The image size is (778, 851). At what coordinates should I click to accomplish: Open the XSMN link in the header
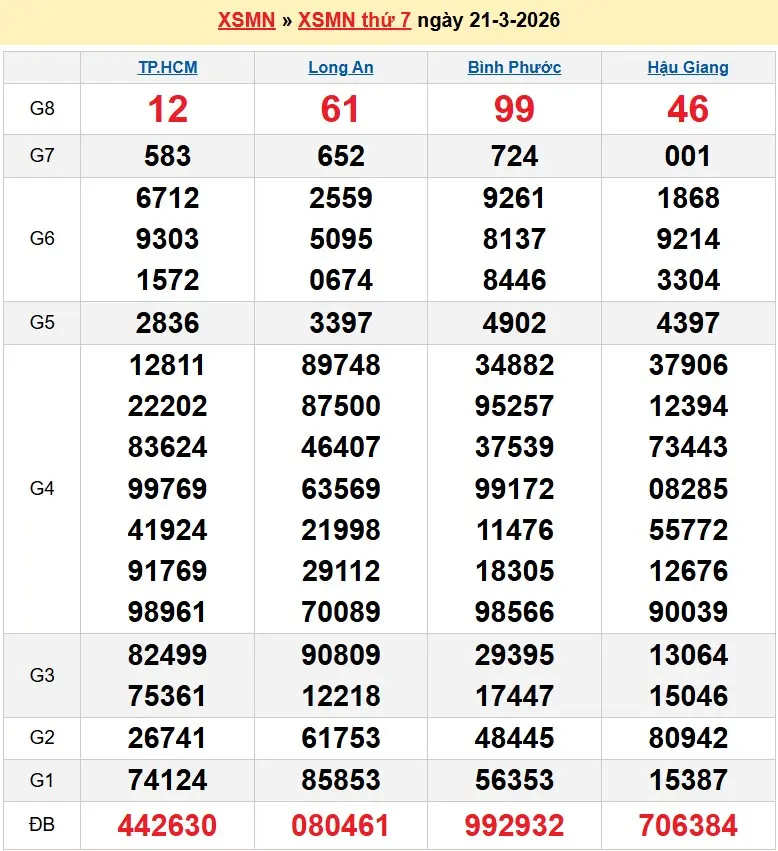[x=246, y=20]
